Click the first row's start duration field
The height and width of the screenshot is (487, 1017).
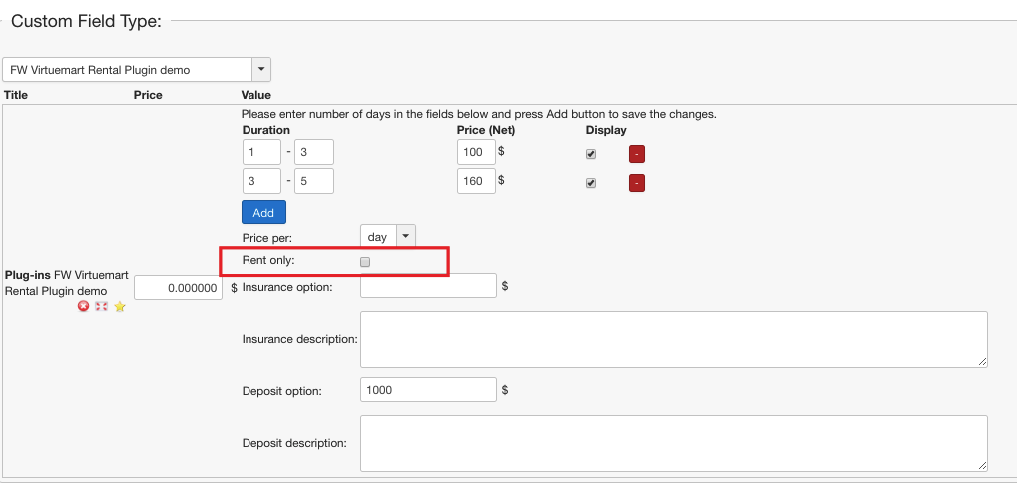tap(261, 152)
